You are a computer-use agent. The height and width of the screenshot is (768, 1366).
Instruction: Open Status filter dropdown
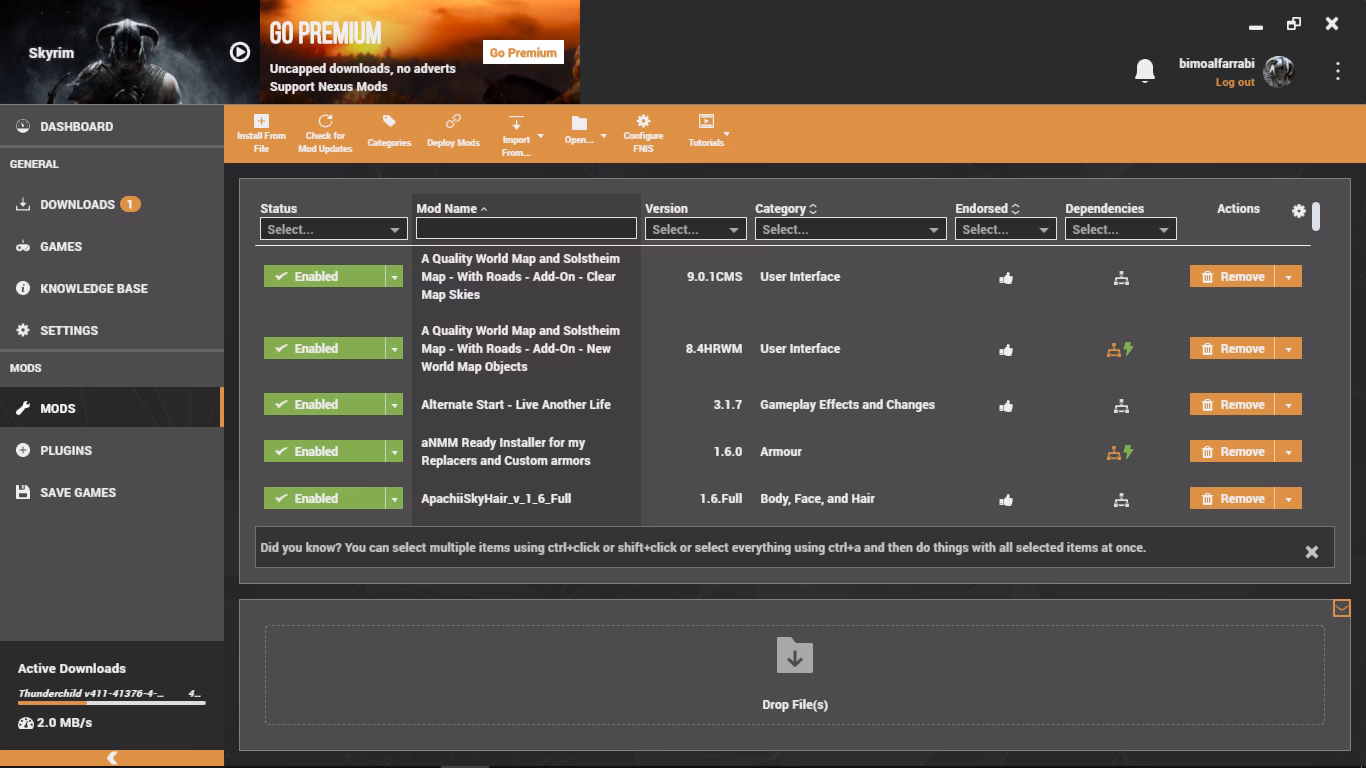point(333,230)
